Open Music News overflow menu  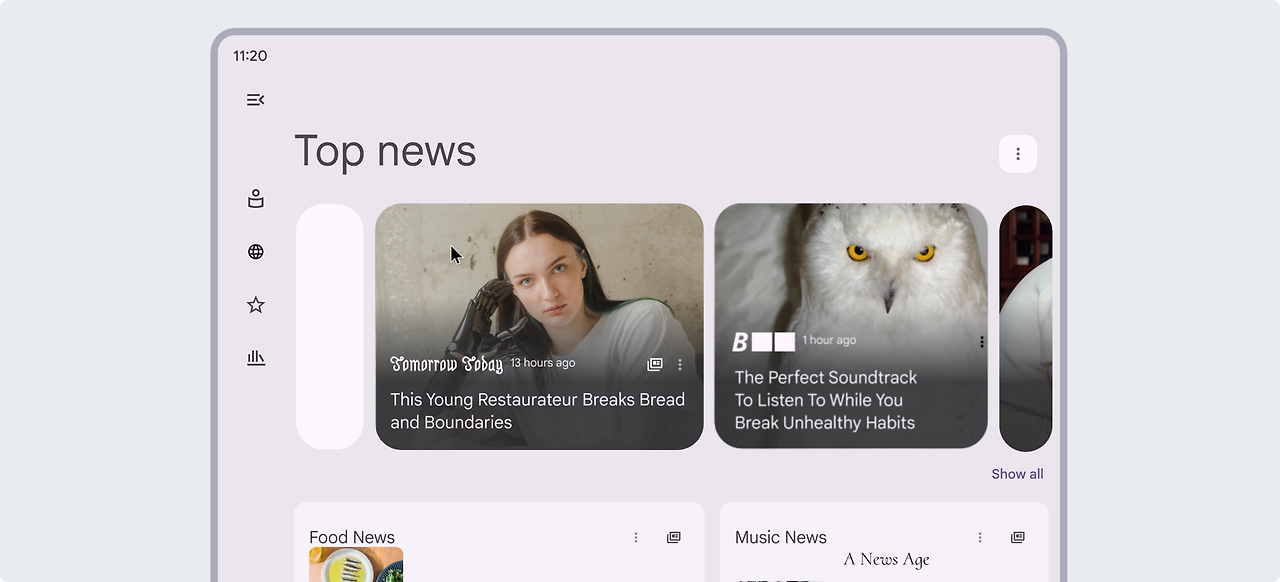(x=980, y=538)
